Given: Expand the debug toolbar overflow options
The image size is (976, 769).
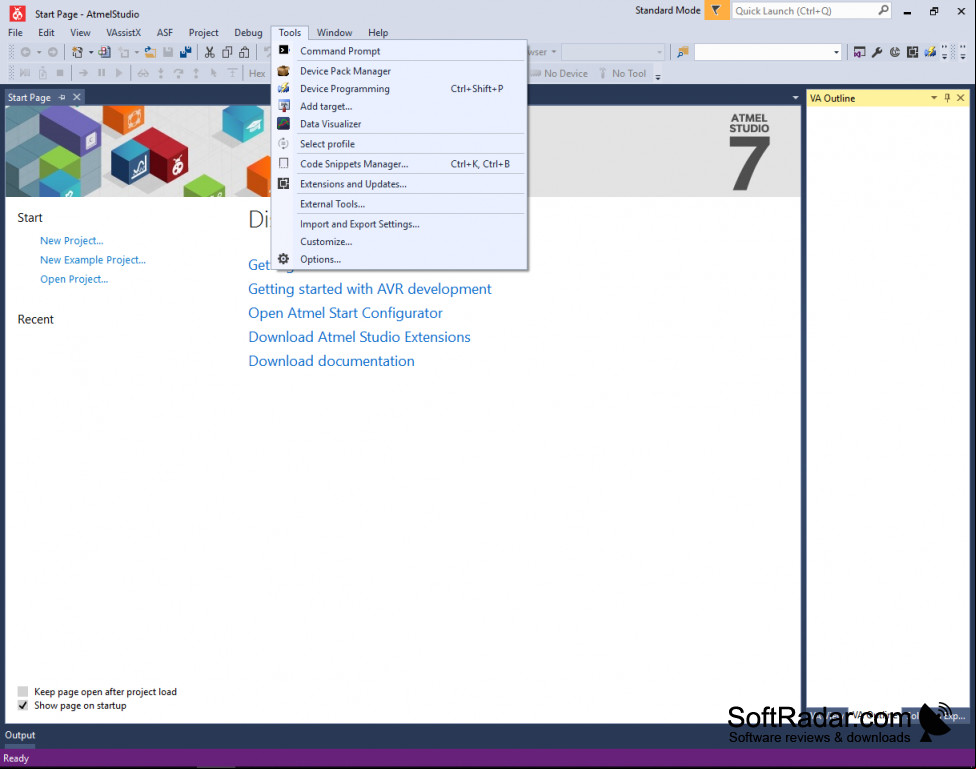Looking at the screenshot, I should [658, 76].
